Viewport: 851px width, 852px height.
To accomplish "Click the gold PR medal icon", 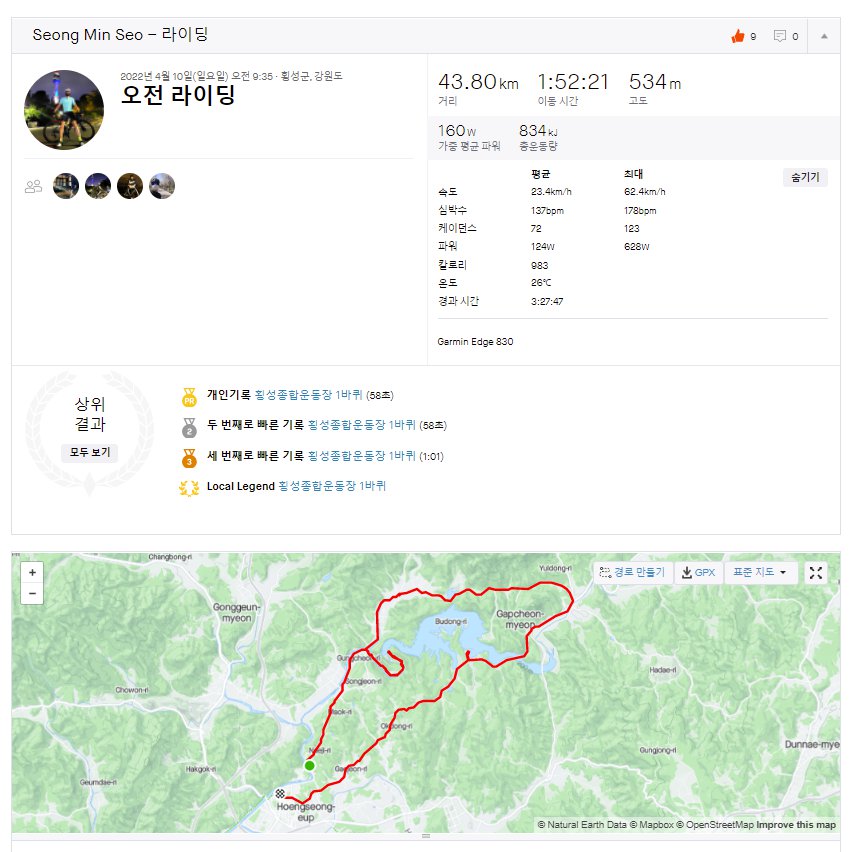I will click(x=189, y=397).
